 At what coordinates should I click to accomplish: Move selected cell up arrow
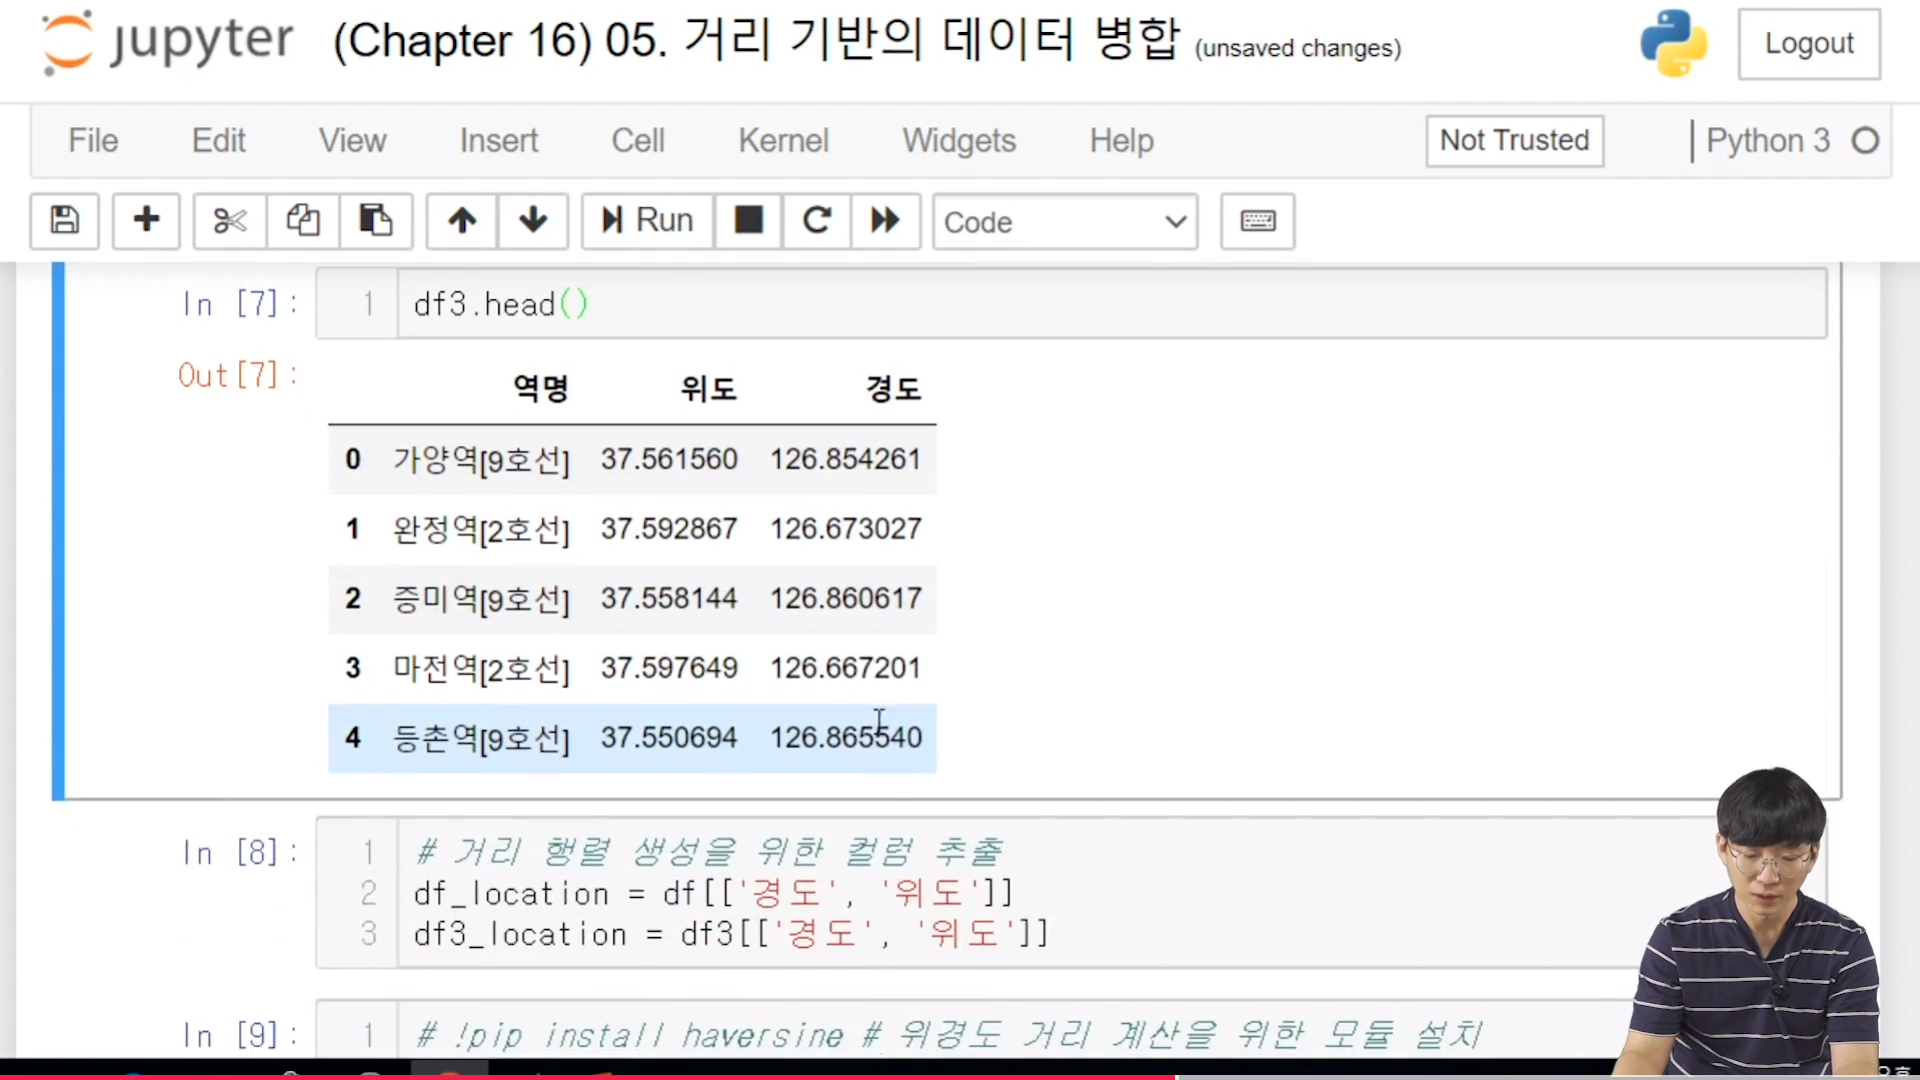[462, 220]
